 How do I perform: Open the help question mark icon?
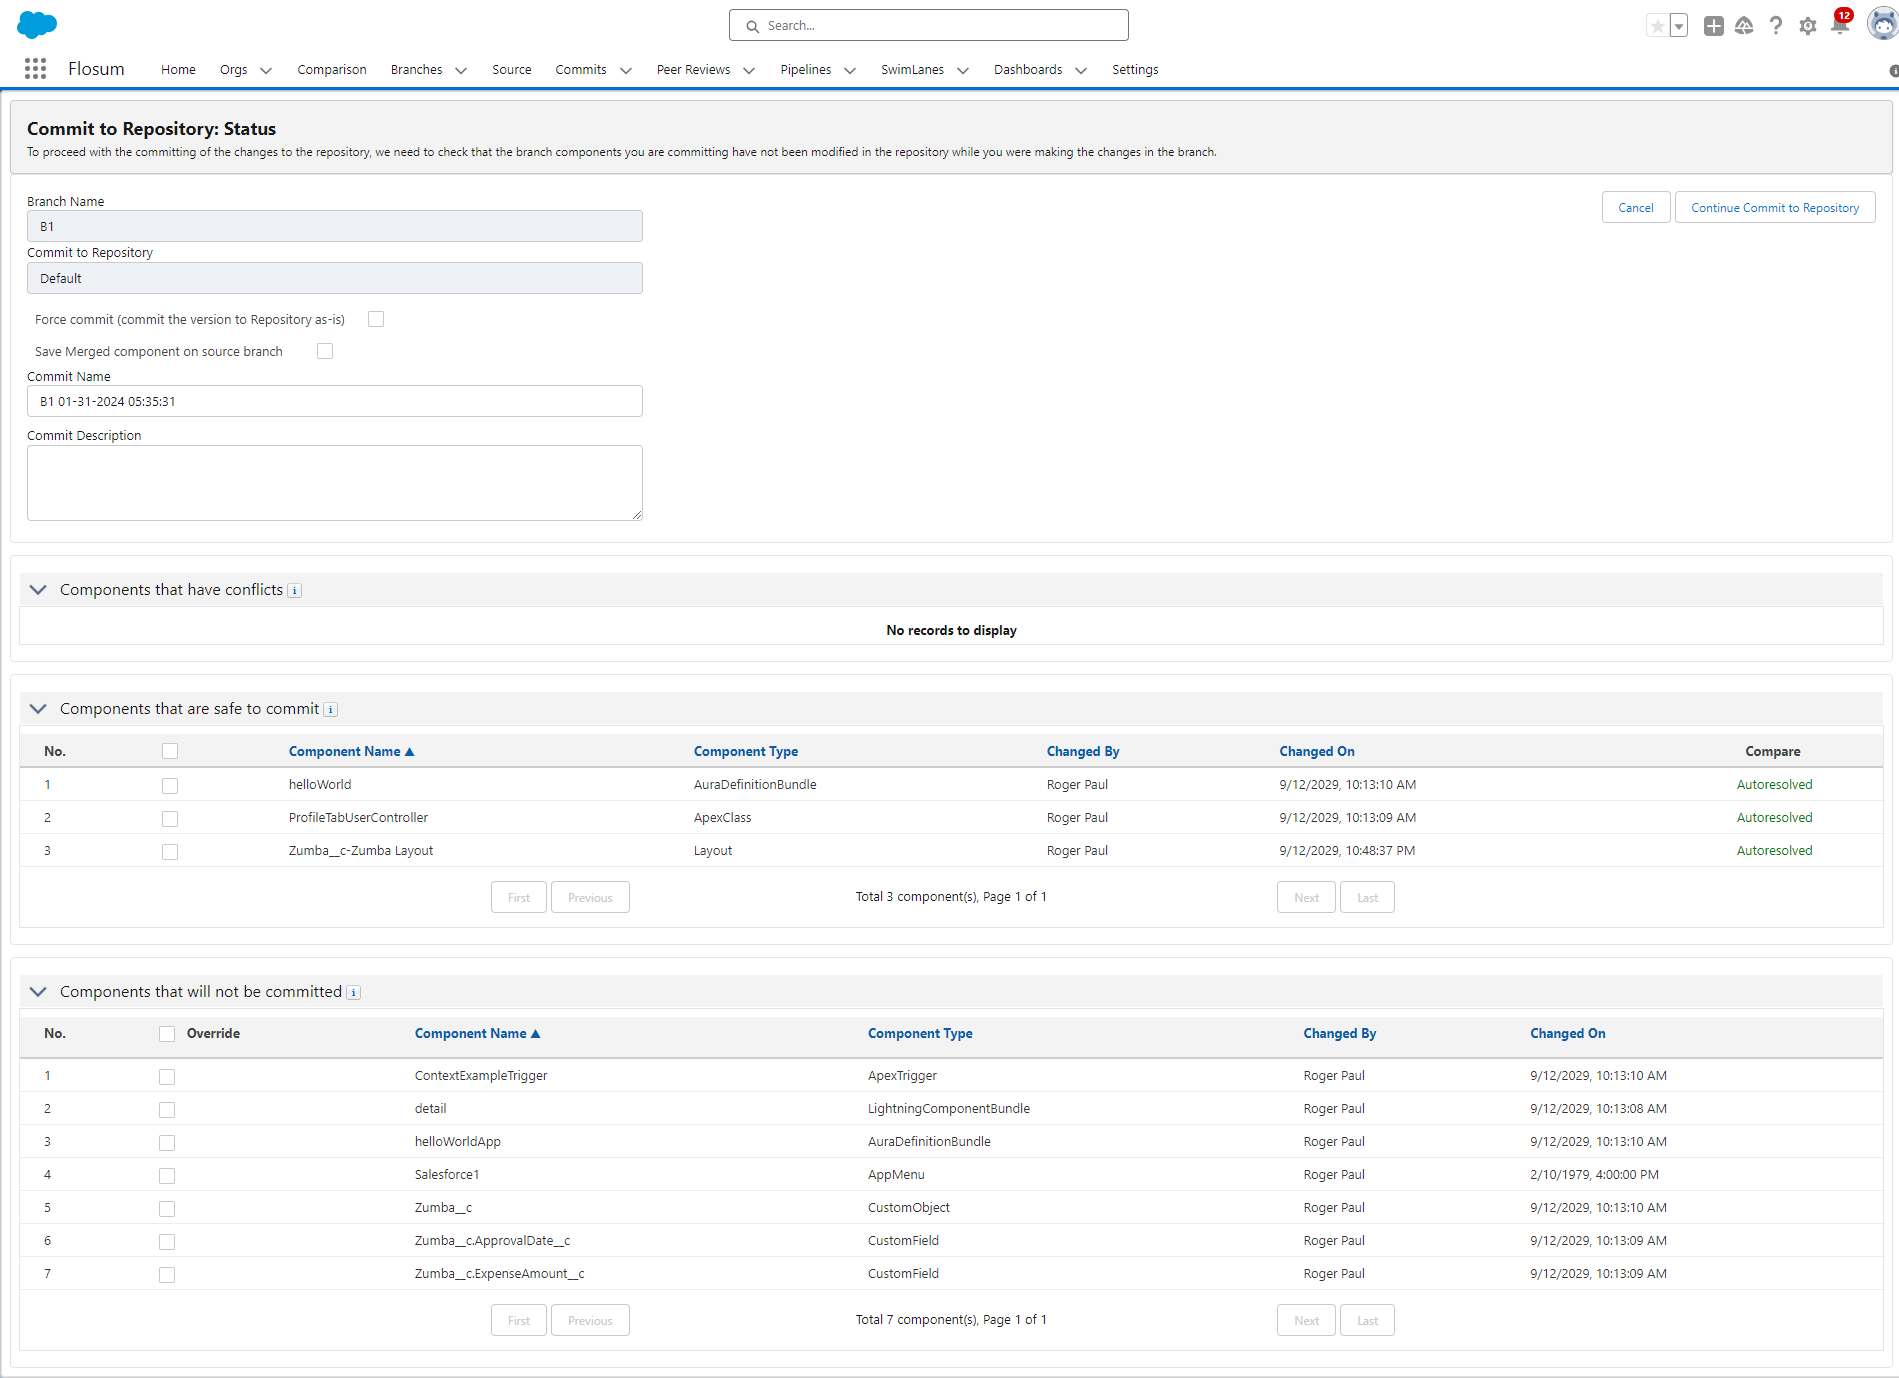pos(1776,26)
